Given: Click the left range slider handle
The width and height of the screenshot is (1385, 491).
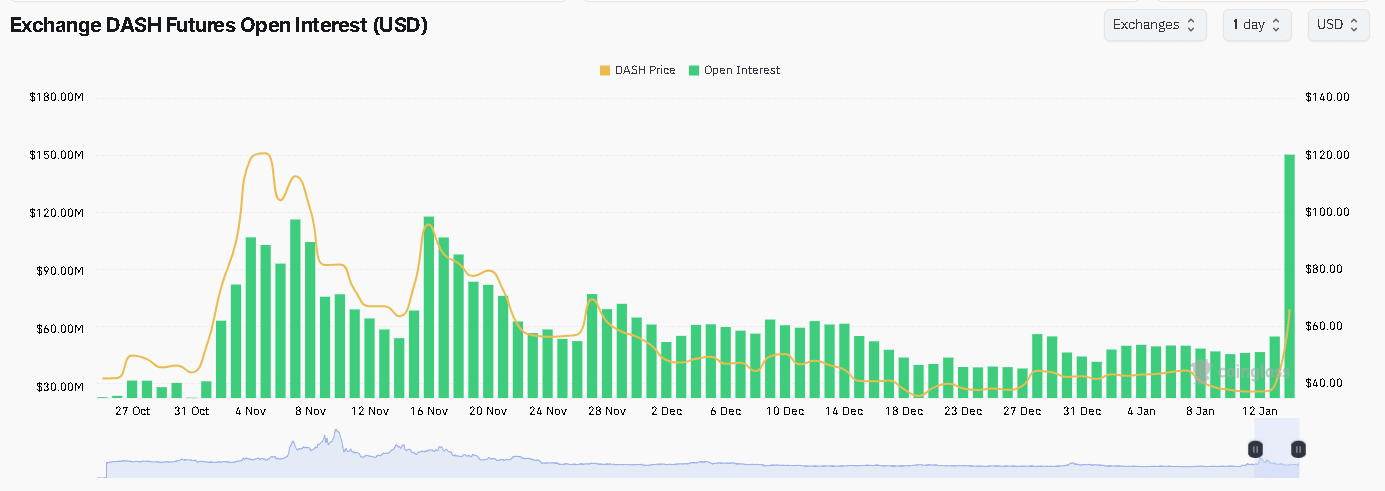Looking at the screenshot, I should (1255, 449).
